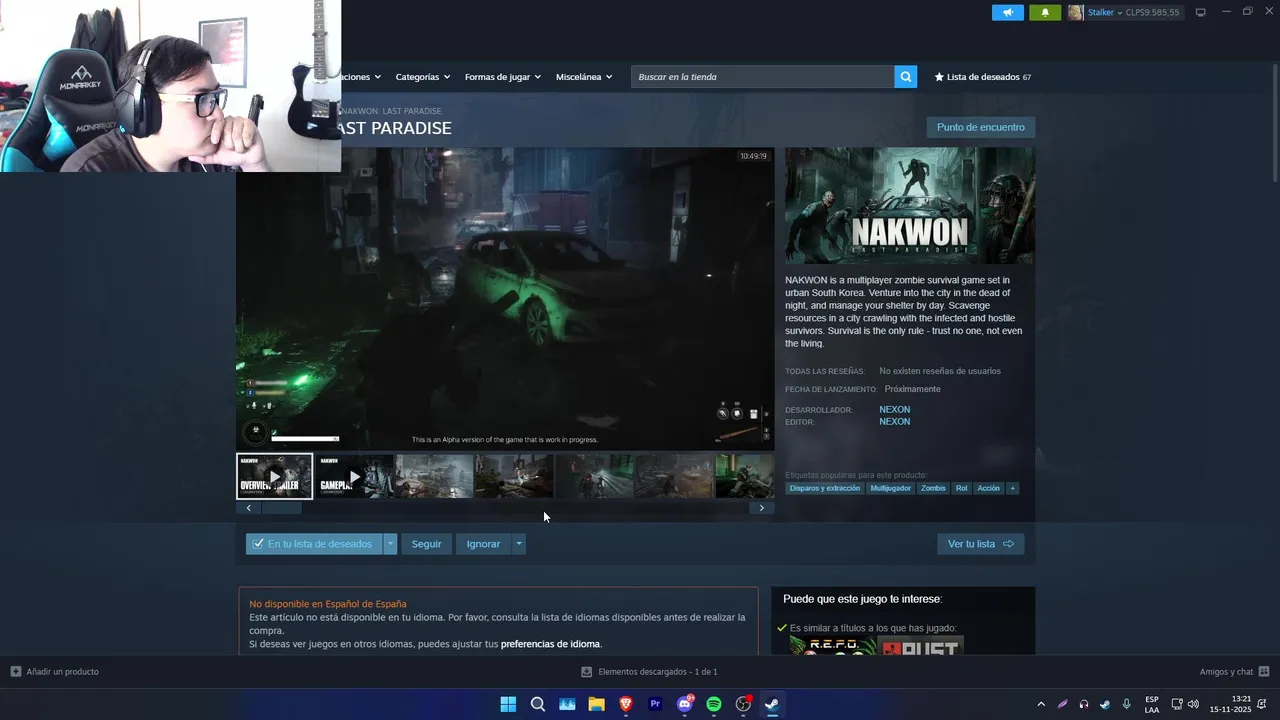Open the Miscelánea dropdown menu
1280x720 pixels.
[x=584, y=77]
